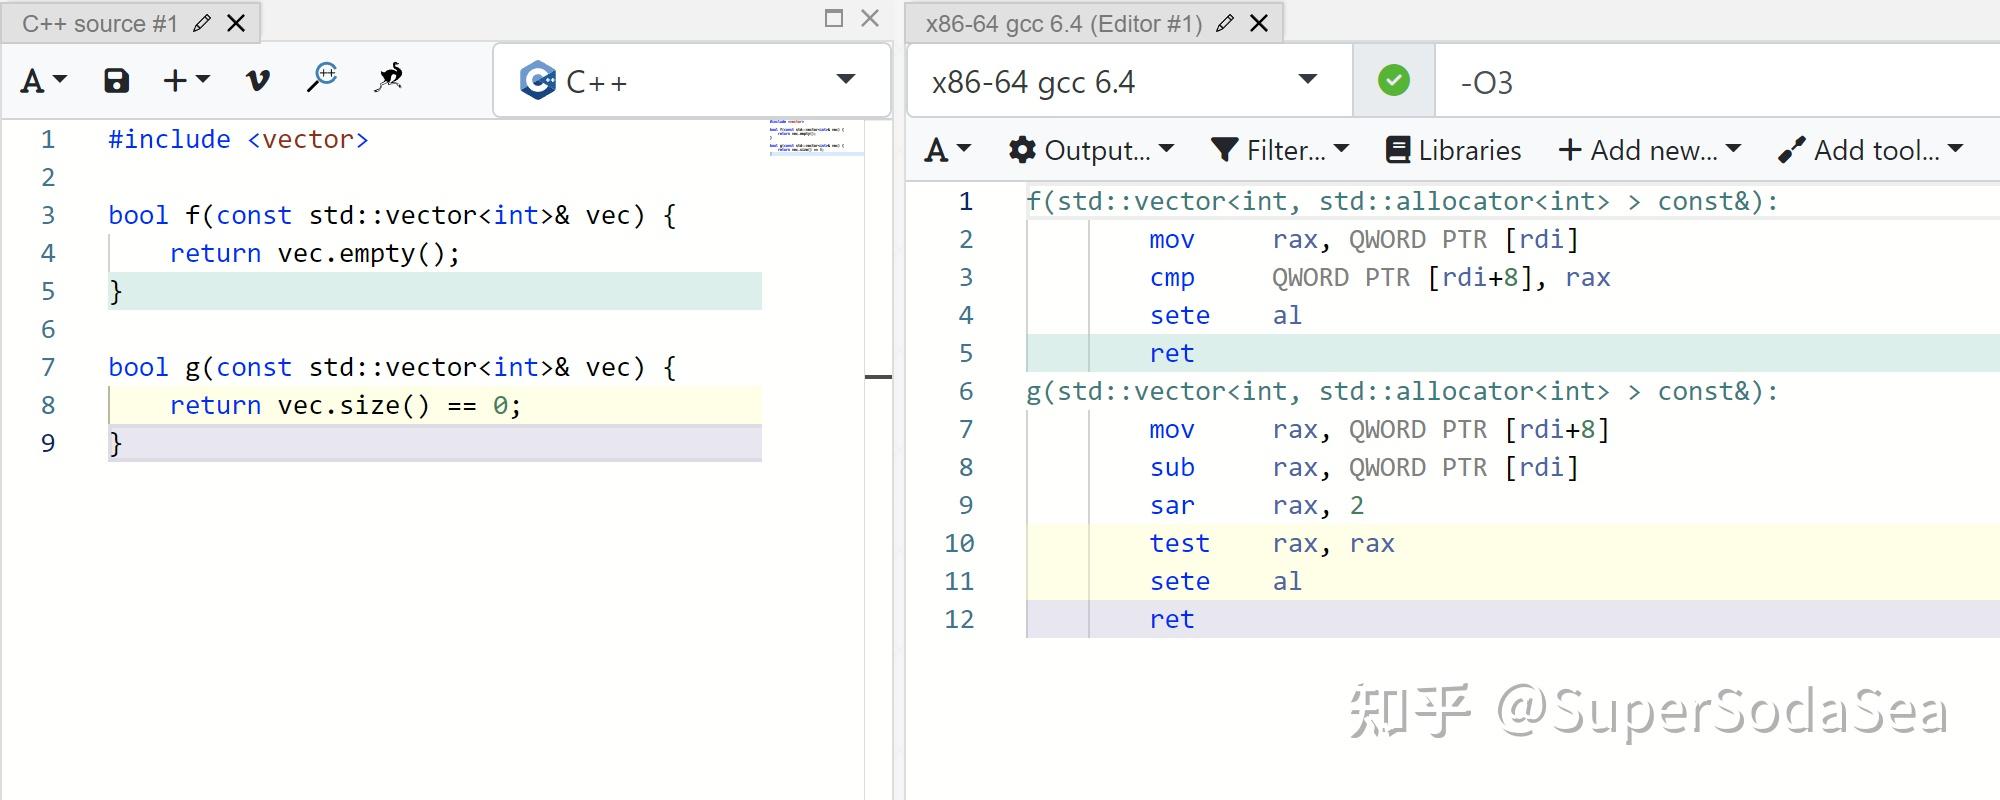
Task: Click the 'cmp QWORD PTR [rdi+8], rax' line
Action: click(1380, 277)
